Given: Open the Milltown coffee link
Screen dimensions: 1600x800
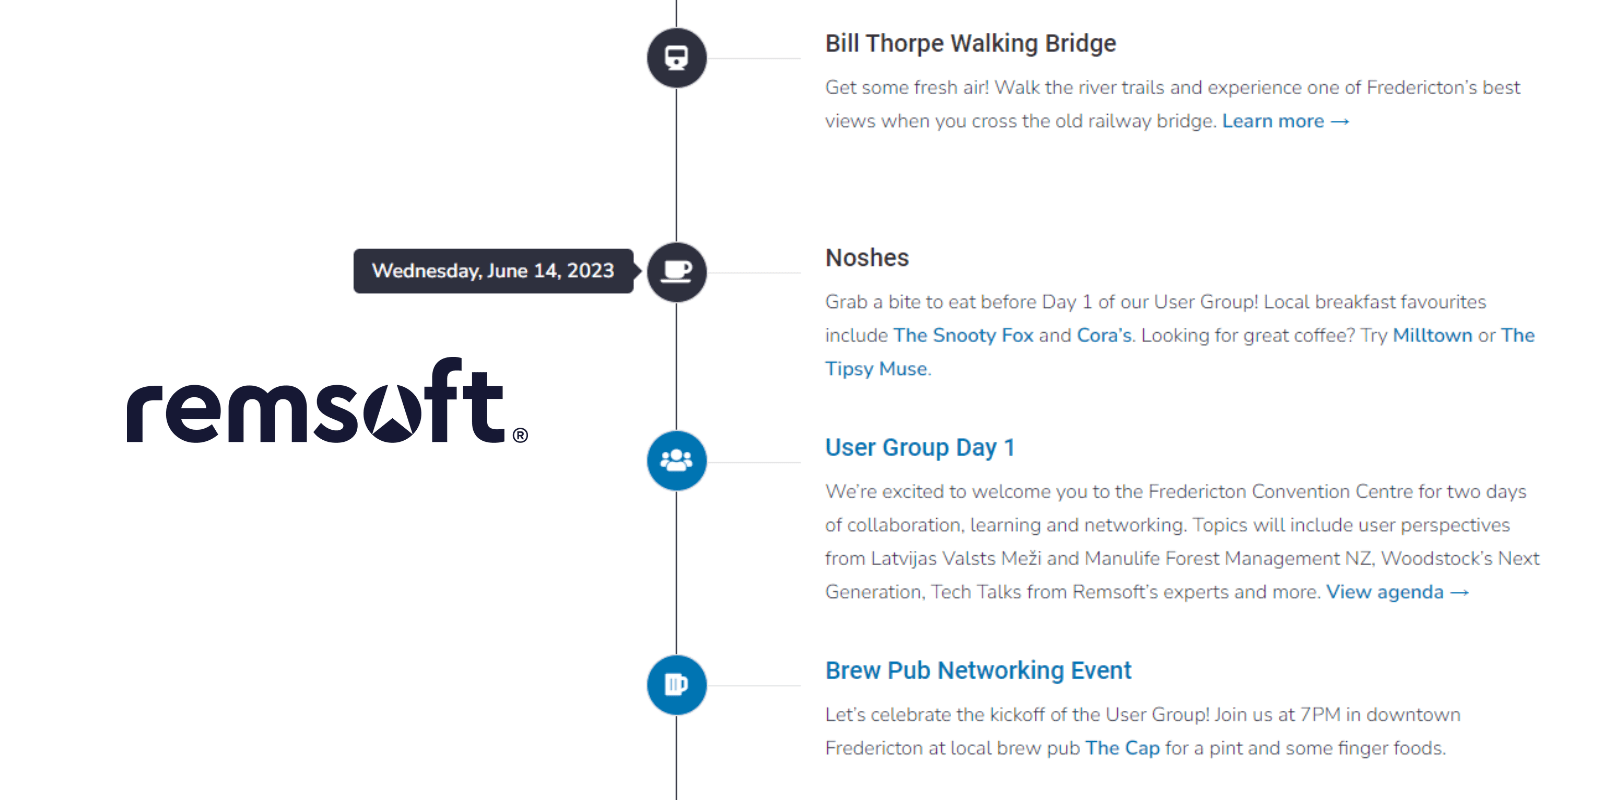Looking at the screenshot, I should click(x=1432, y=335).
